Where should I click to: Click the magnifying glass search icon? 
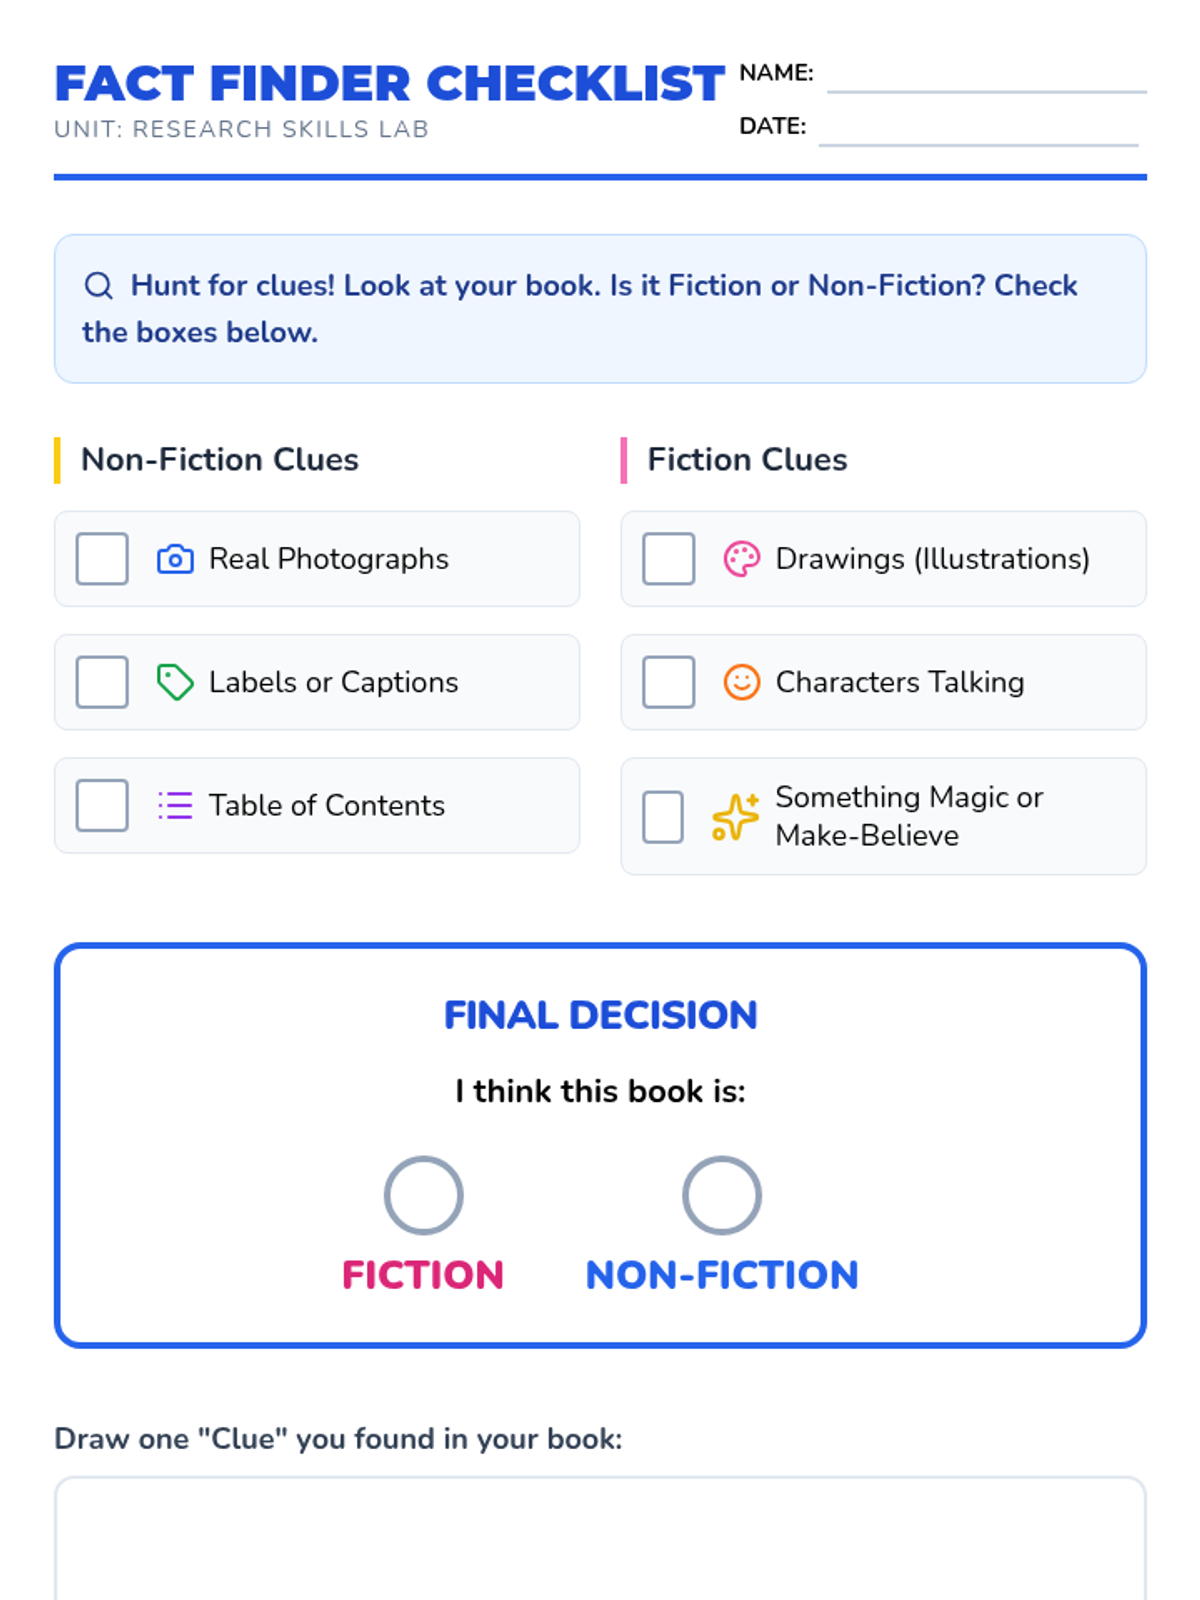[98, 286]
